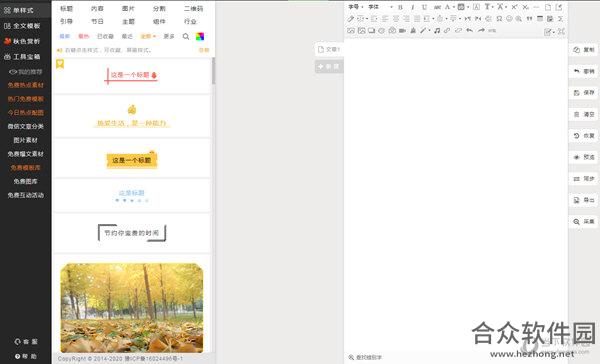Select the 二维码 style category tab
Image resolution: width=600 pixels, height=364 pixels.
(193, 8)
